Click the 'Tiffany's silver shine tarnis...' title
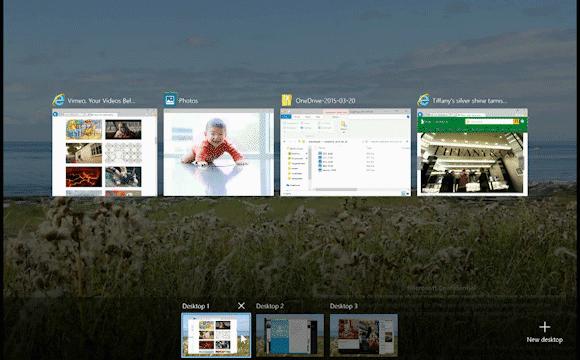 tap(470, 101)
